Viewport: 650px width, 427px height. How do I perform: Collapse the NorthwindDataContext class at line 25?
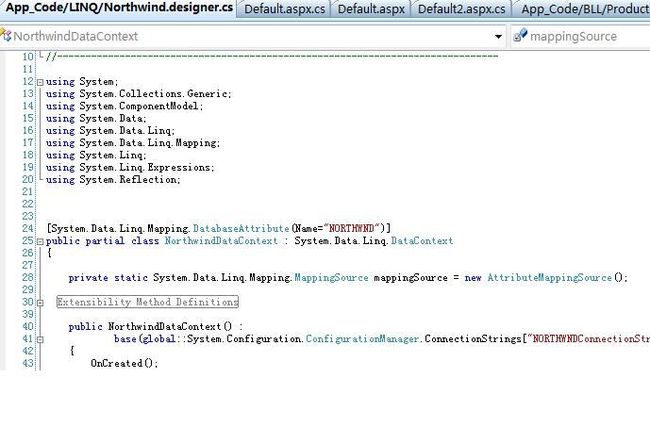point(40,241)
